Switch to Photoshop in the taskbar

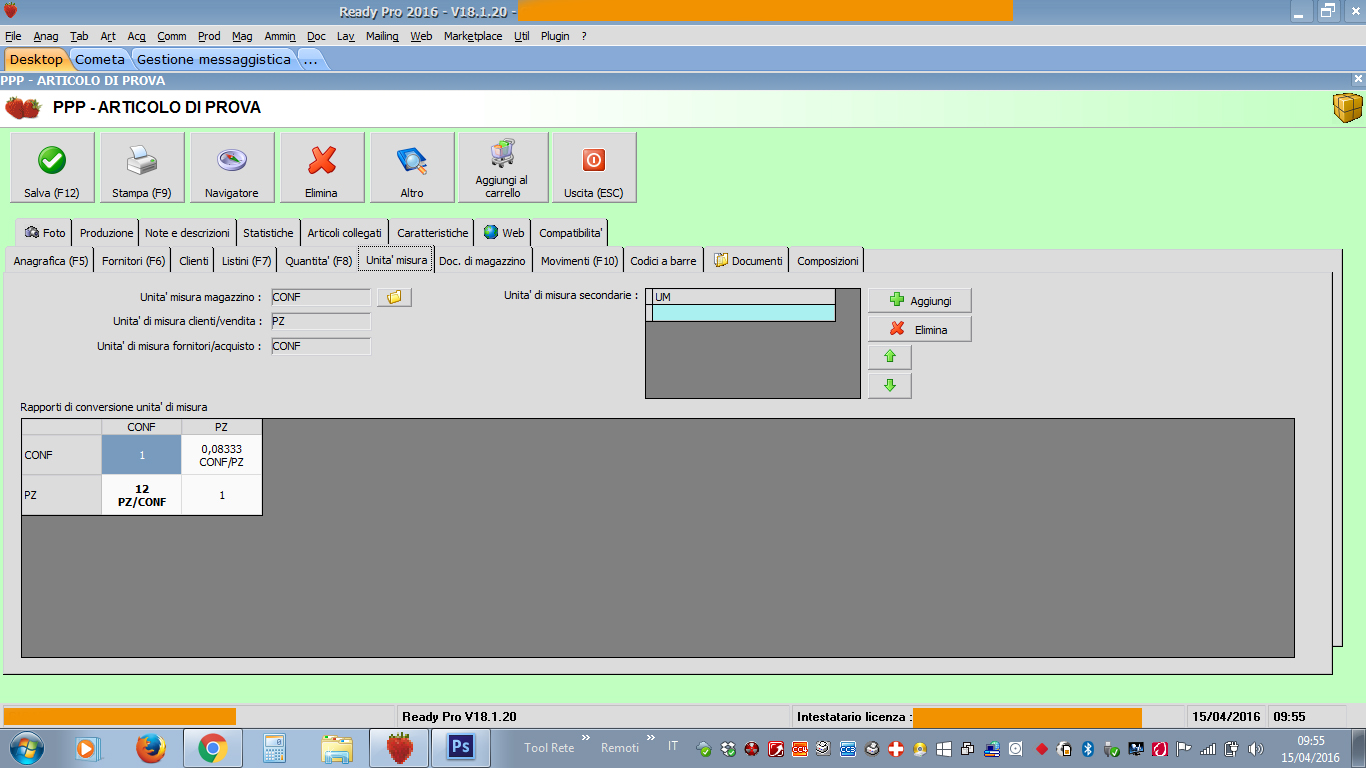click(x=460, y=747)
